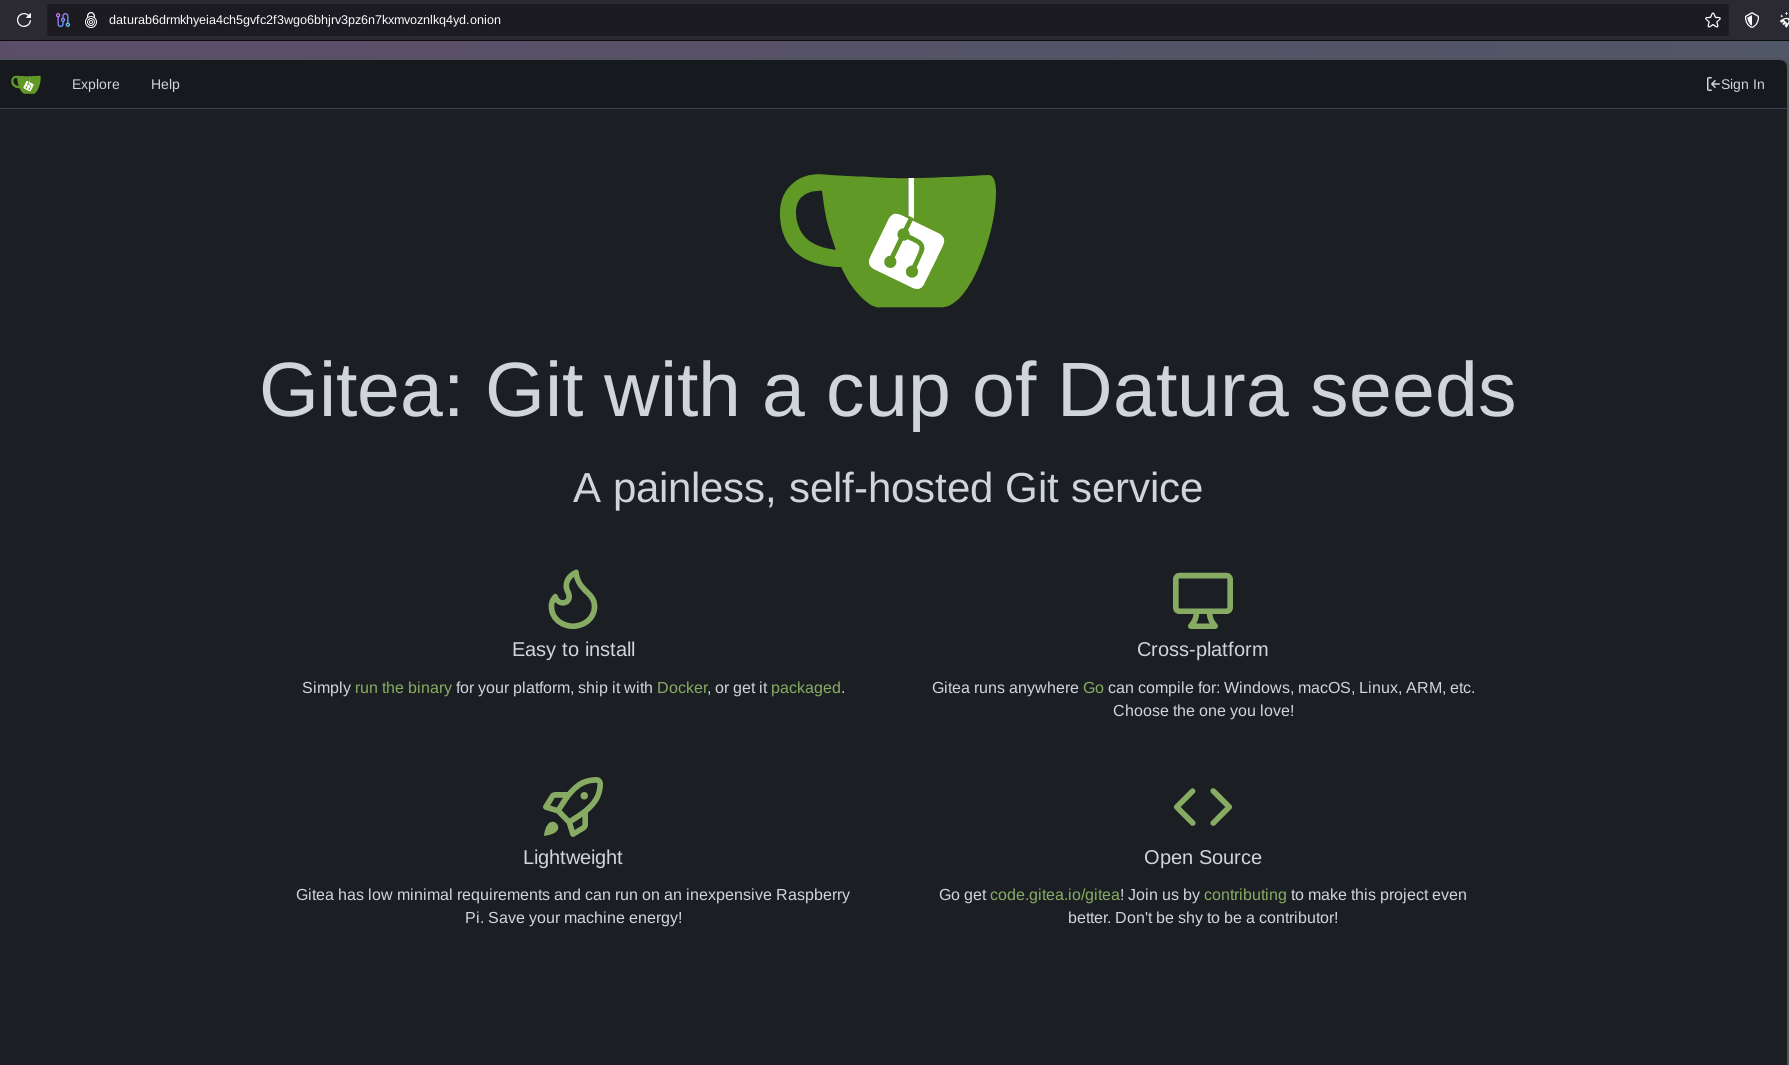Image resolution: width=1789 pixels, height=1065 pixels.
Task: Click the 'Gitea: Git with a cup of Datura seeds' heading
Action: 888,391
